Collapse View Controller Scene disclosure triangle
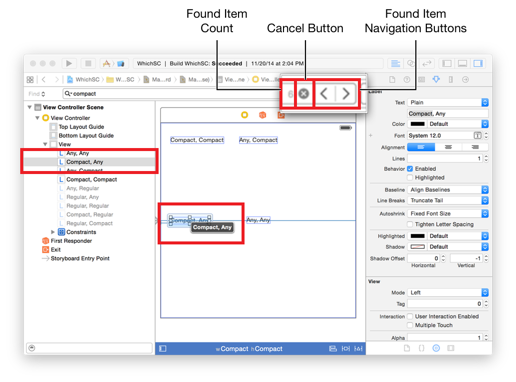Viewport: 516px width, 382px height. [x=30, y=107]
